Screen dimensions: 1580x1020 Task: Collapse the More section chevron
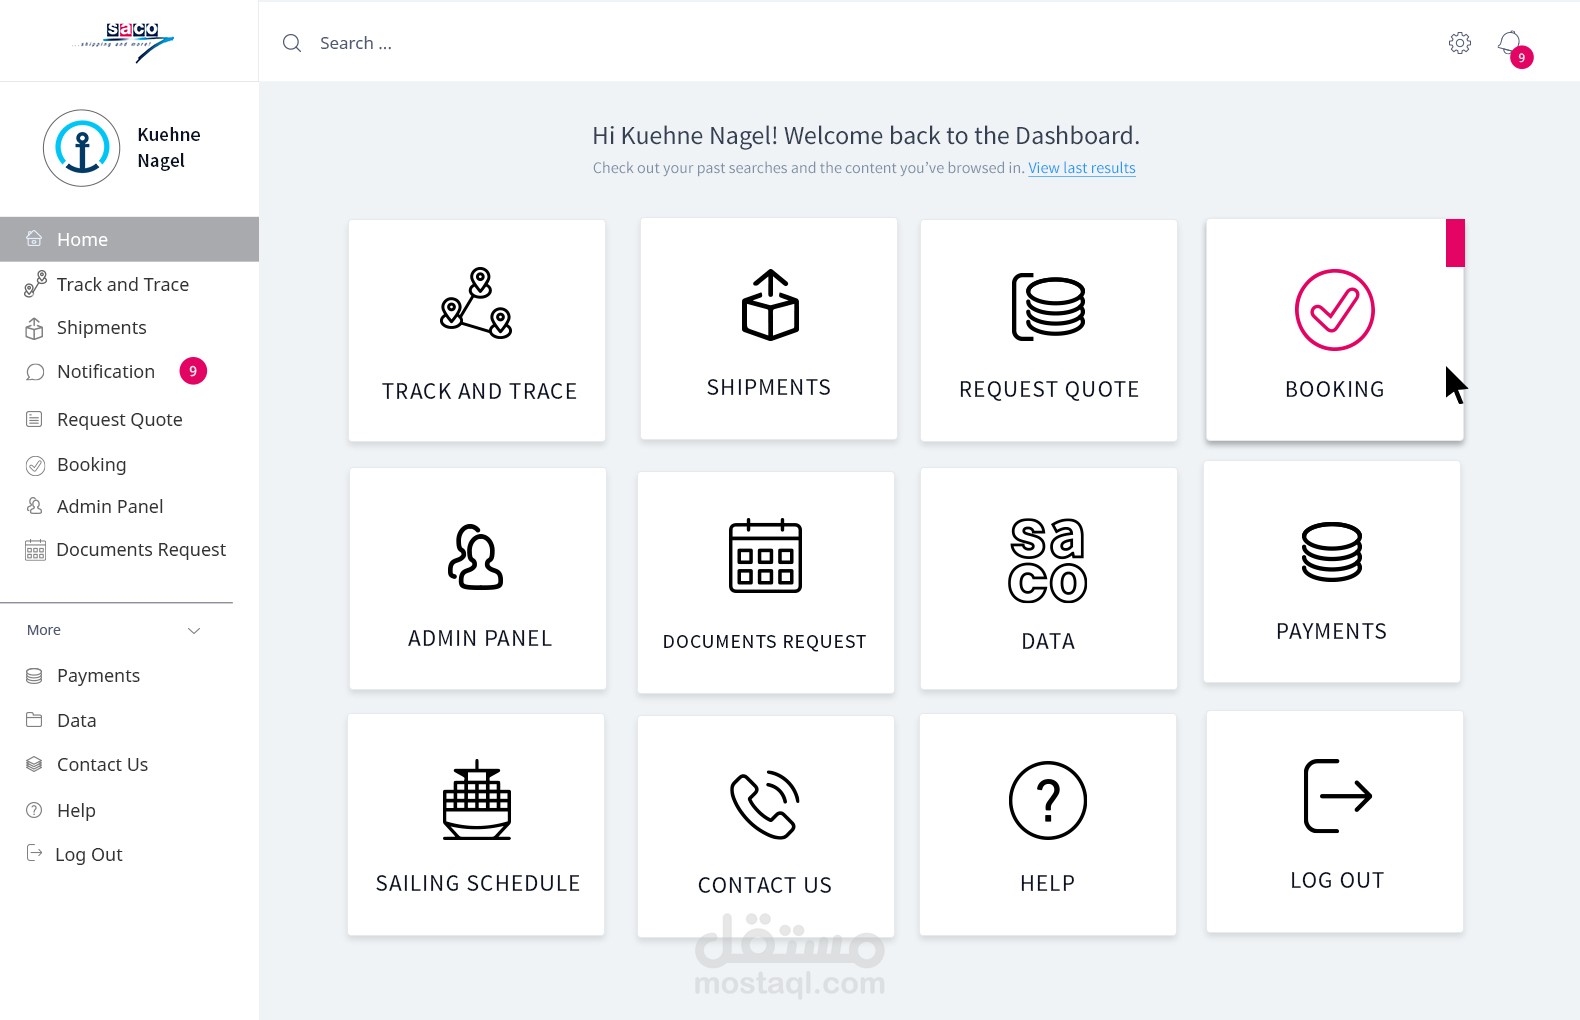pyautogui.click(x=194, y=630)
